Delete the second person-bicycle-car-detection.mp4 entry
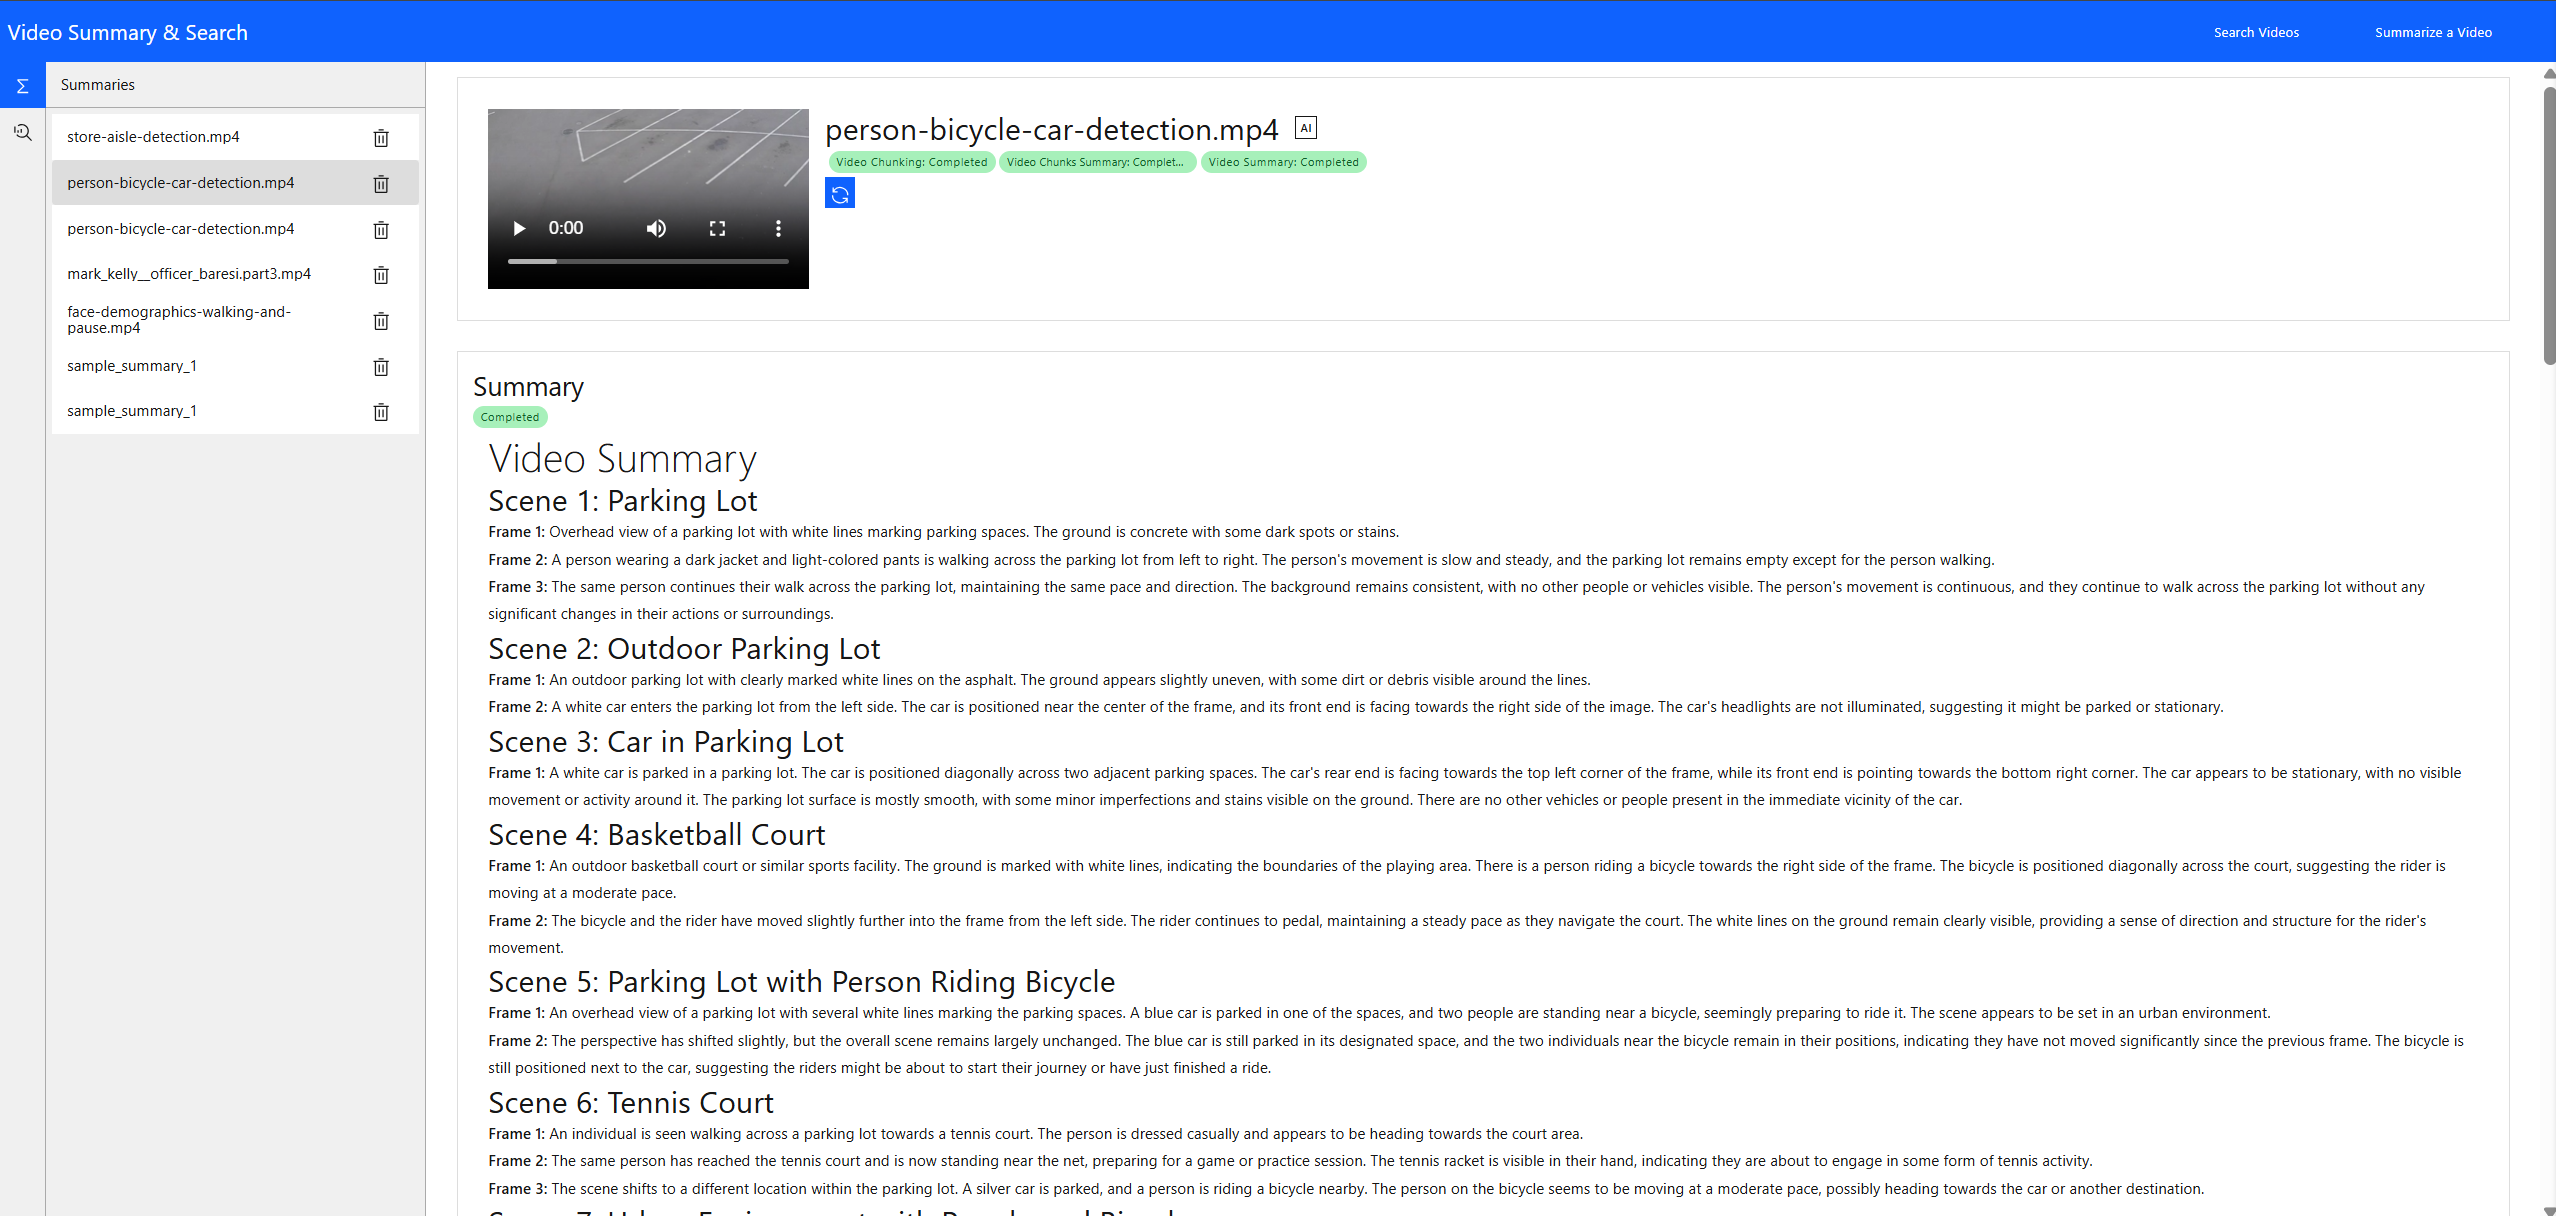The height and width of the screenshot is (1216, 2556). (x=381, y=229)
